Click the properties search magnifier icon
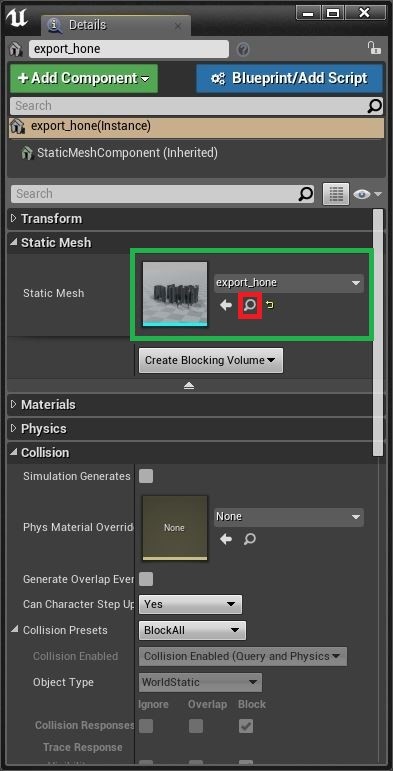 [306, 194]
